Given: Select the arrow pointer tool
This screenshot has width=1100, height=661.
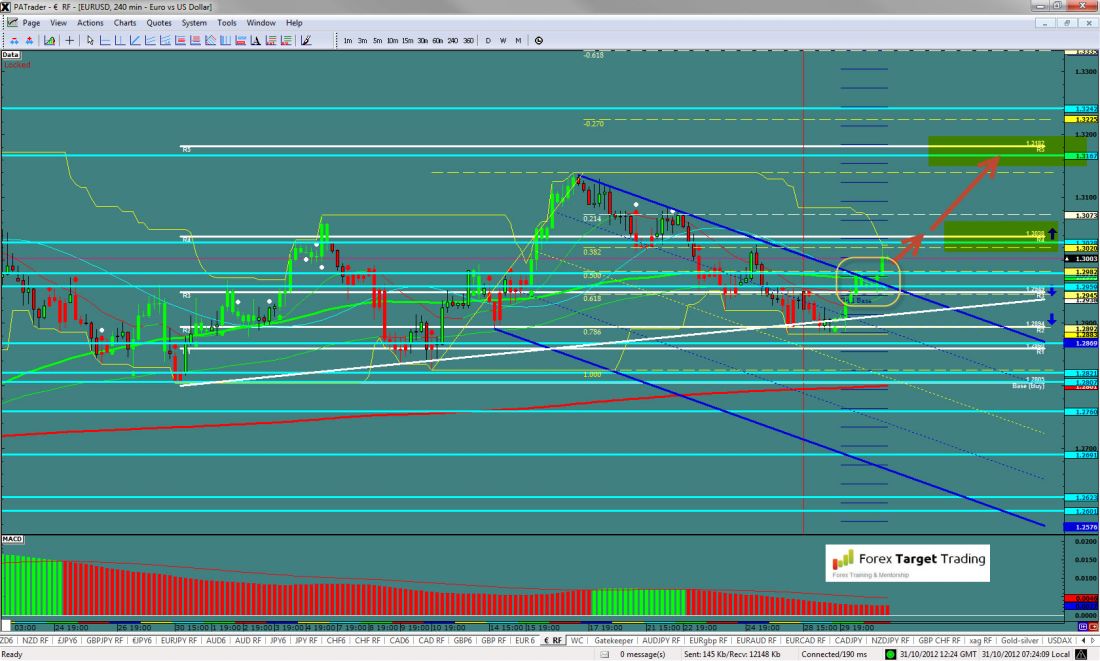Looking at the screenshot, I should (90, 41).
